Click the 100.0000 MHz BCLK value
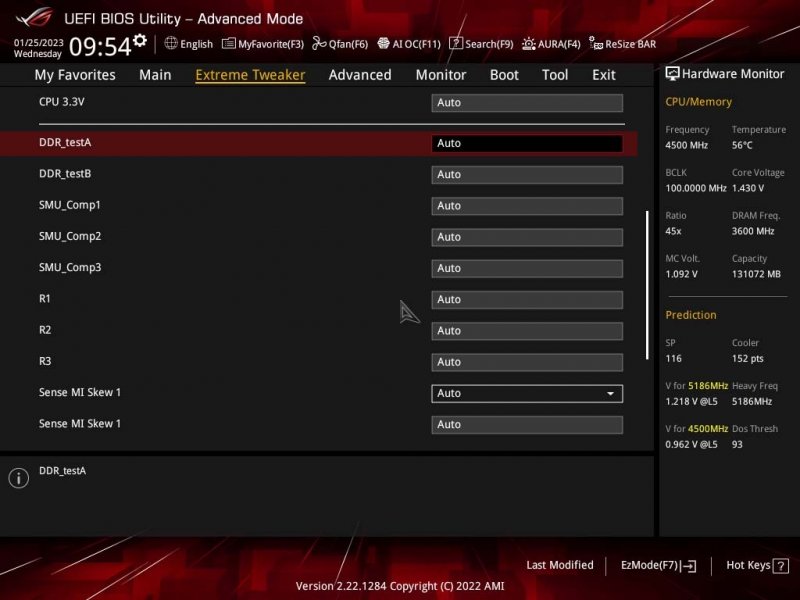800x600 pixels. click(x=696, y=188)
